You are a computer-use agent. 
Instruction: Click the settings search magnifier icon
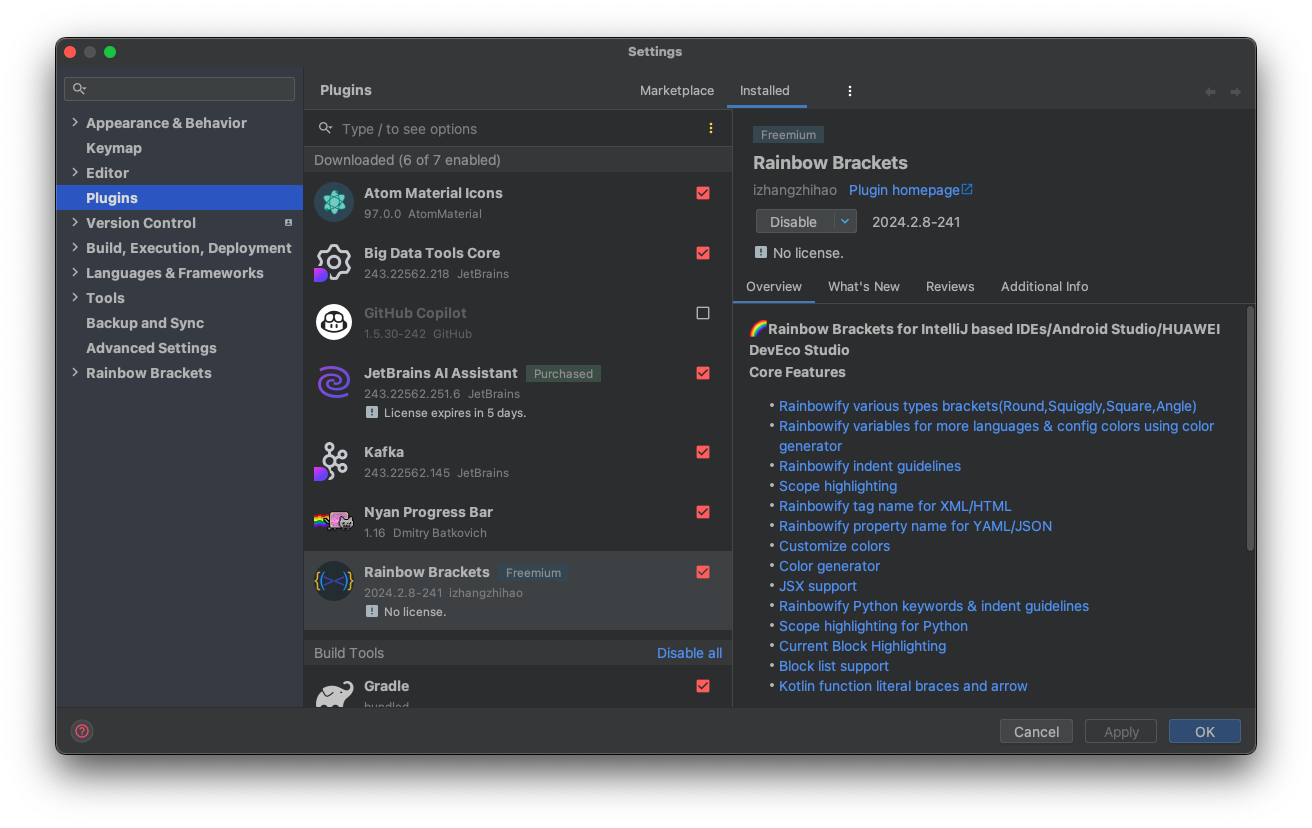(80, 89)
